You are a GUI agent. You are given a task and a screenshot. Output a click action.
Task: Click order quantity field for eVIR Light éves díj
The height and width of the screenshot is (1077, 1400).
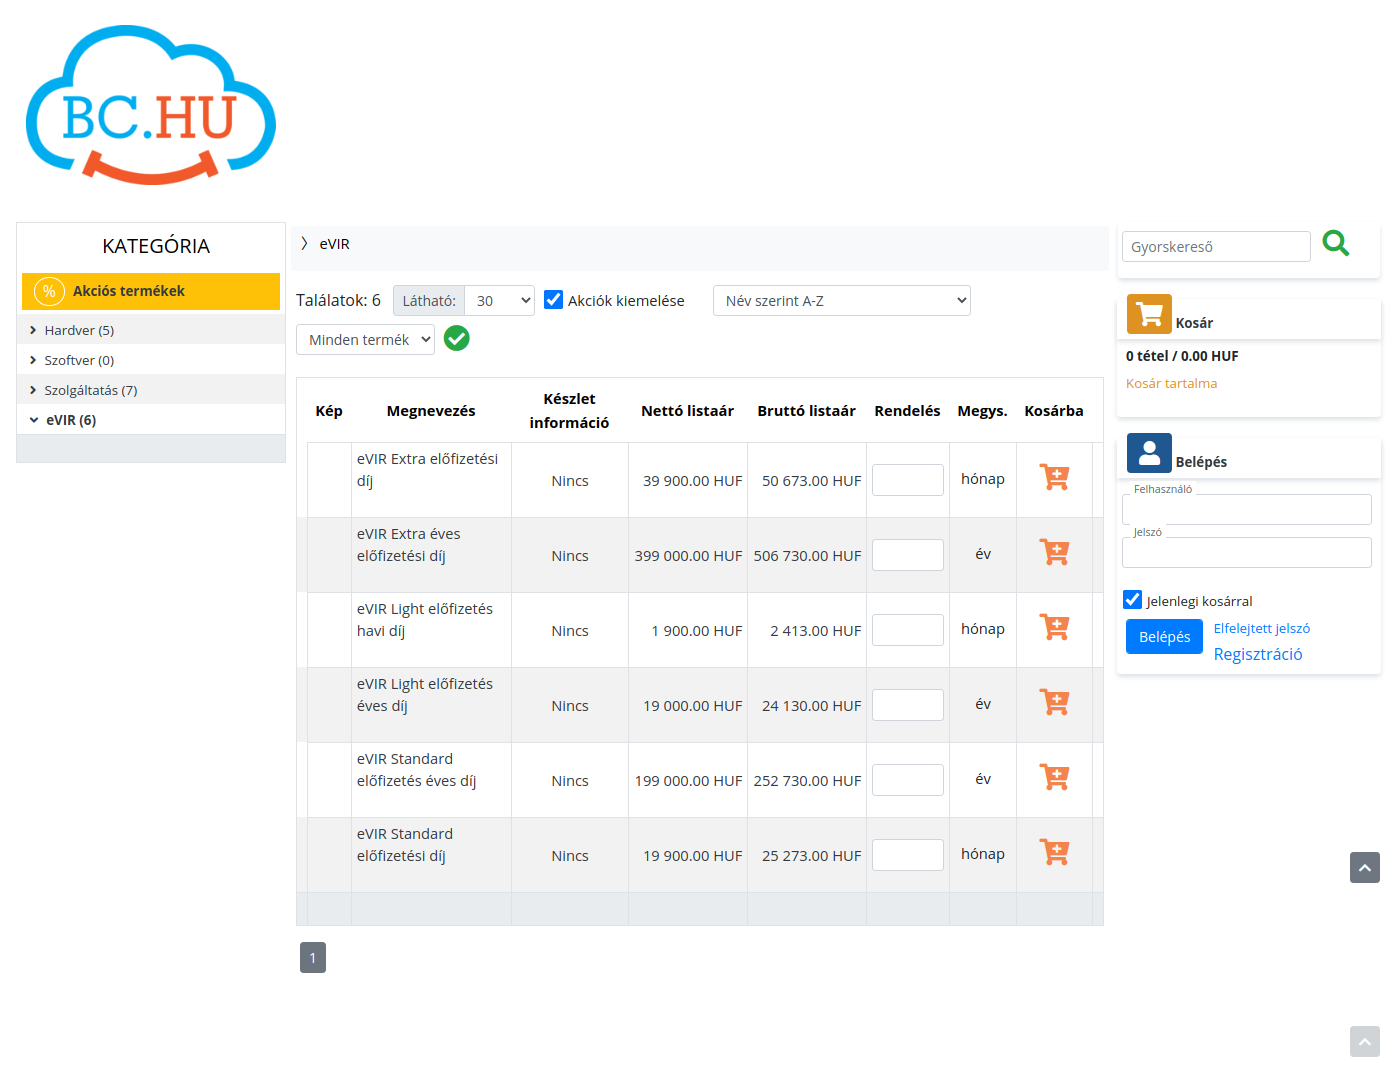908,705
